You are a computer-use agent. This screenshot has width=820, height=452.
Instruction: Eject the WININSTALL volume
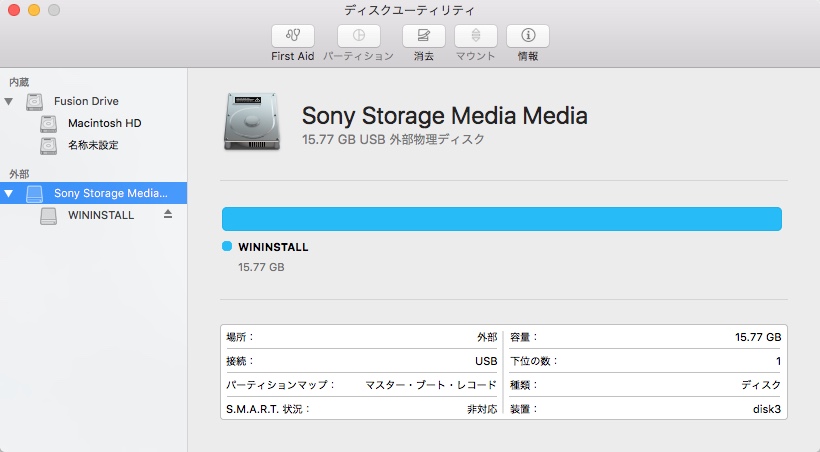(x=168, y=214)
